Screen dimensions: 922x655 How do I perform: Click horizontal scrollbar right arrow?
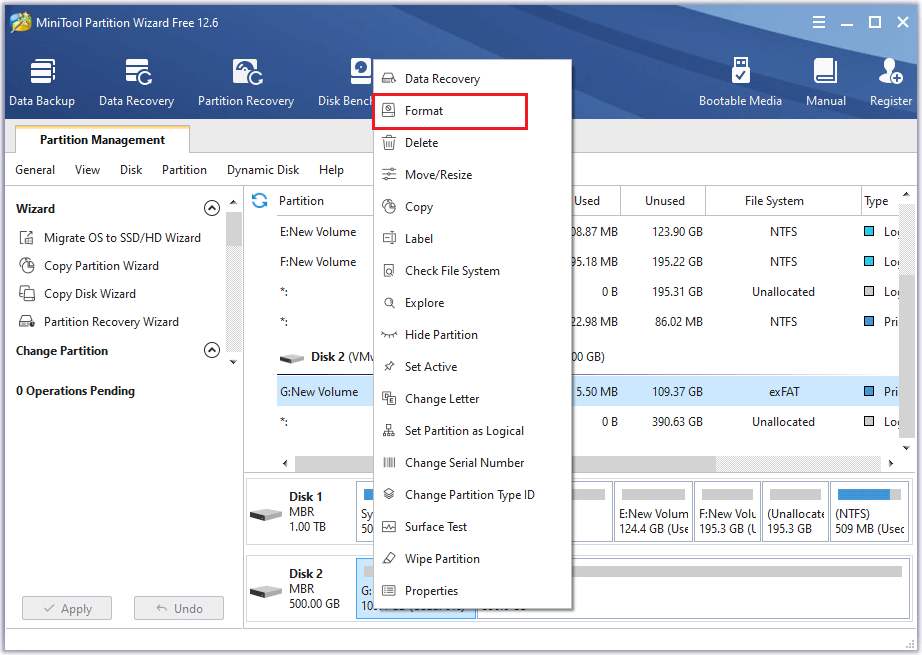click(891, 463)
